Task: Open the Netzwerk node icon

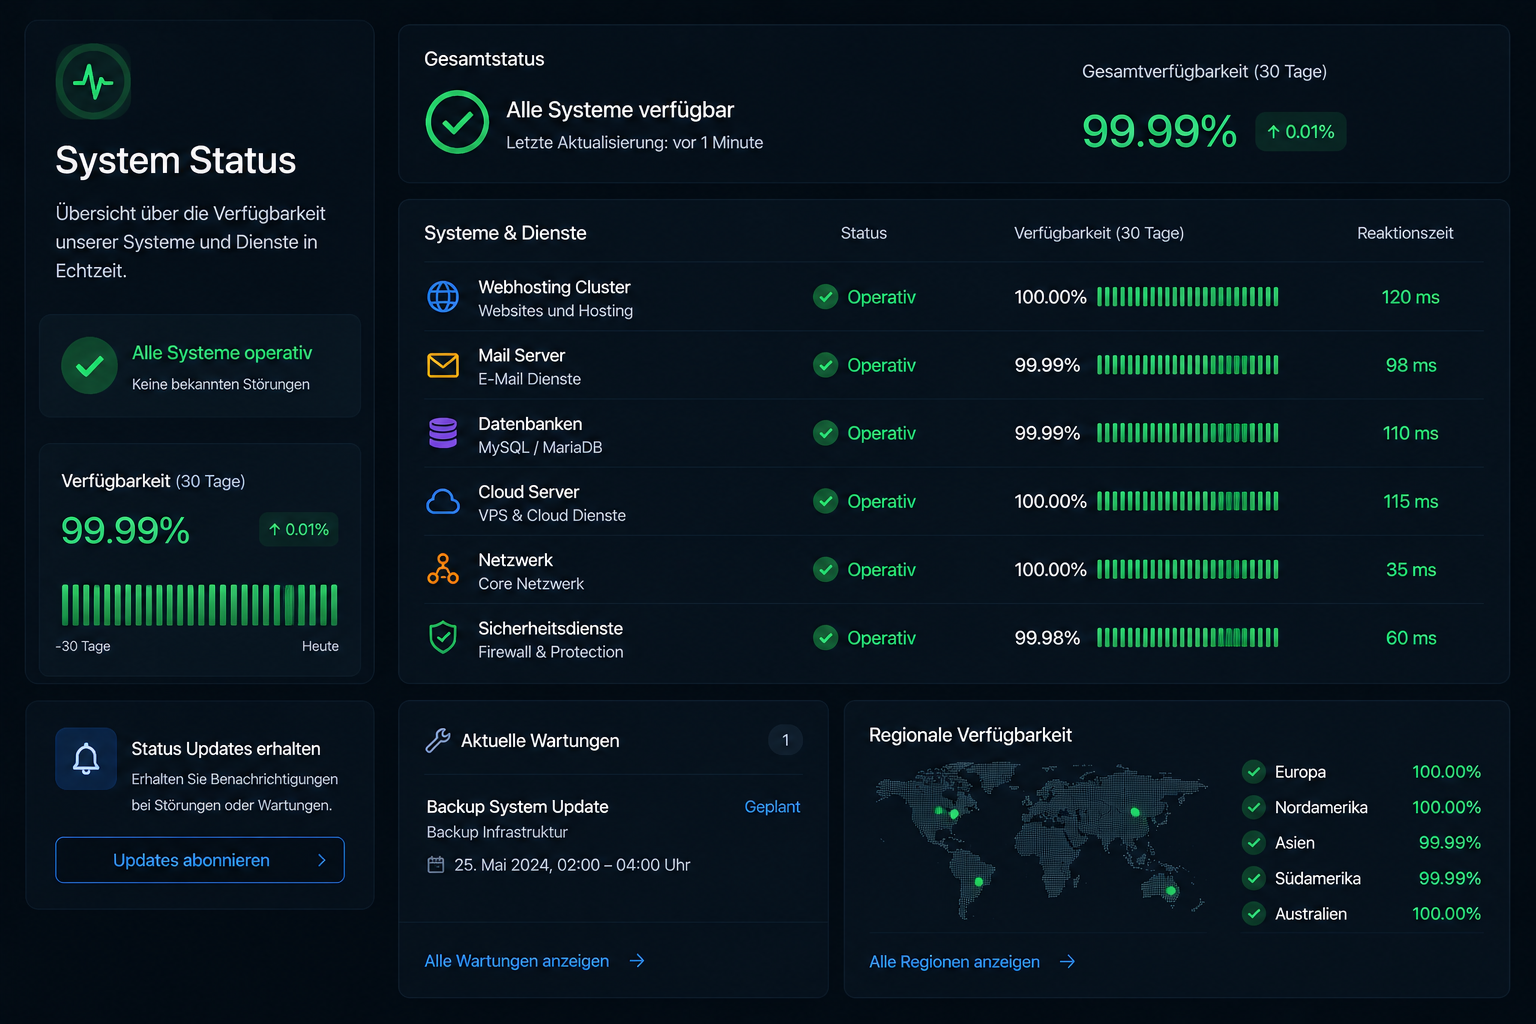Action: 443,569
